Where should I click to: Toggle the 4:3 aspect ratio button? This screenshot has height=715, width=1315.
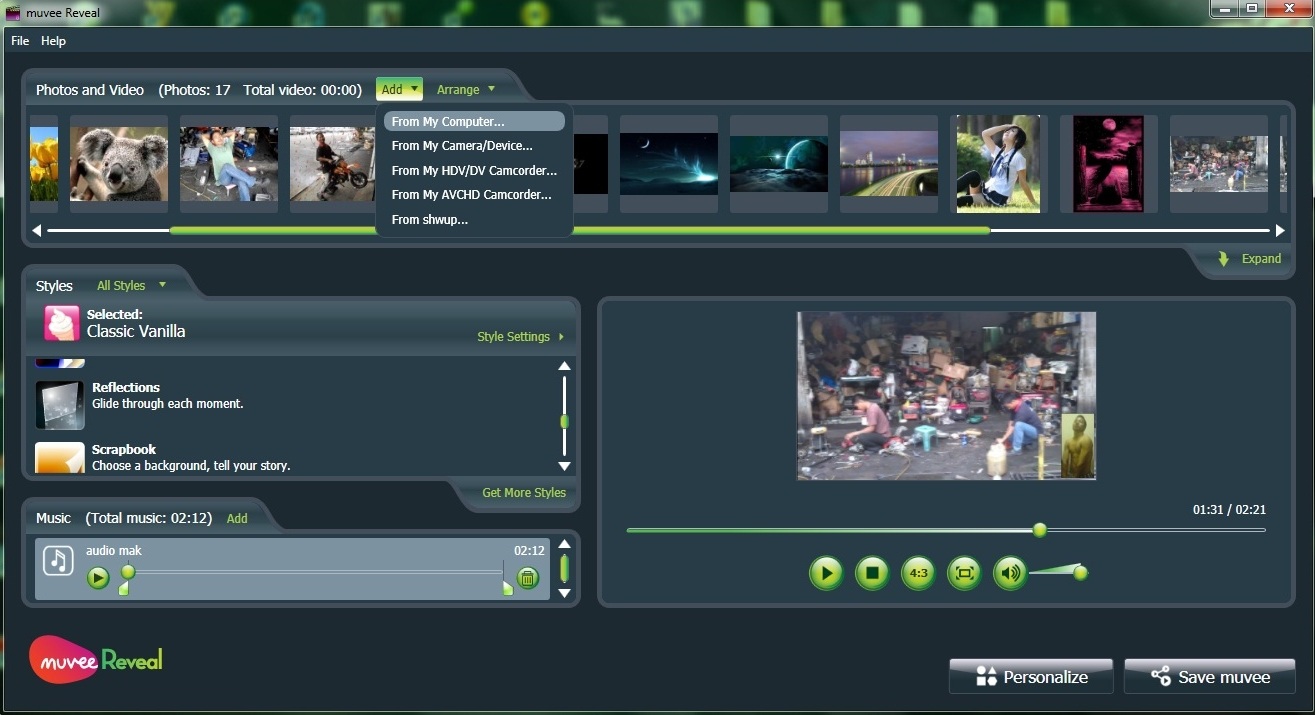(918, 573)
